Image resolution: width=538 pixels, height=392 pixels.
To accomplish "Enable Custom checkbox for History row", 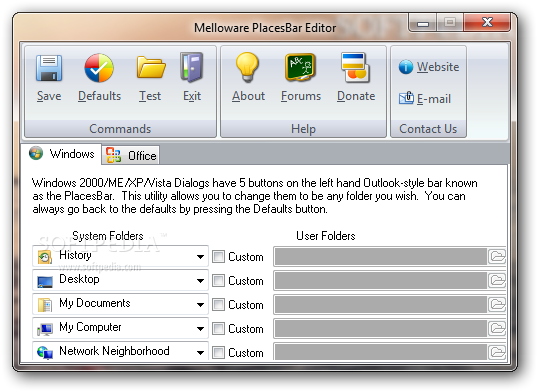I will point(218,257).
